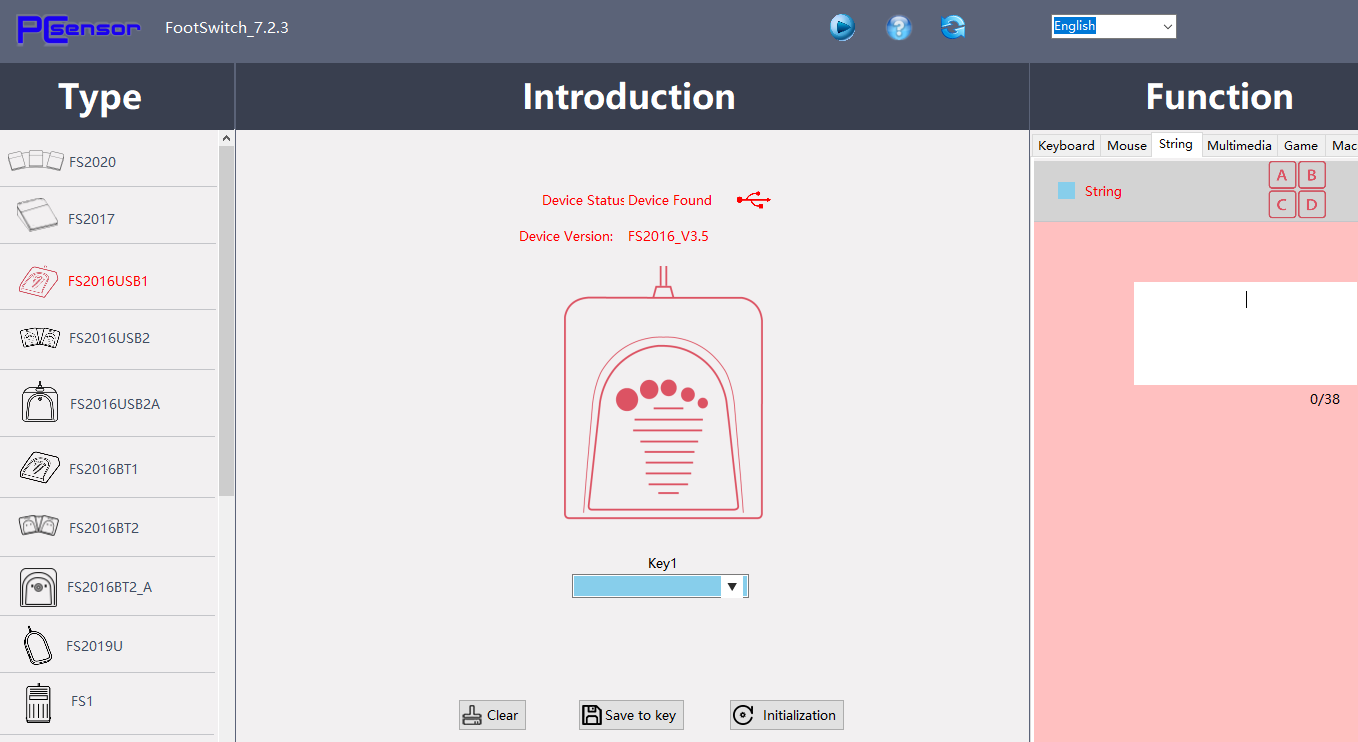
Task: Select the FS2020 device icon
Action: 35,160
